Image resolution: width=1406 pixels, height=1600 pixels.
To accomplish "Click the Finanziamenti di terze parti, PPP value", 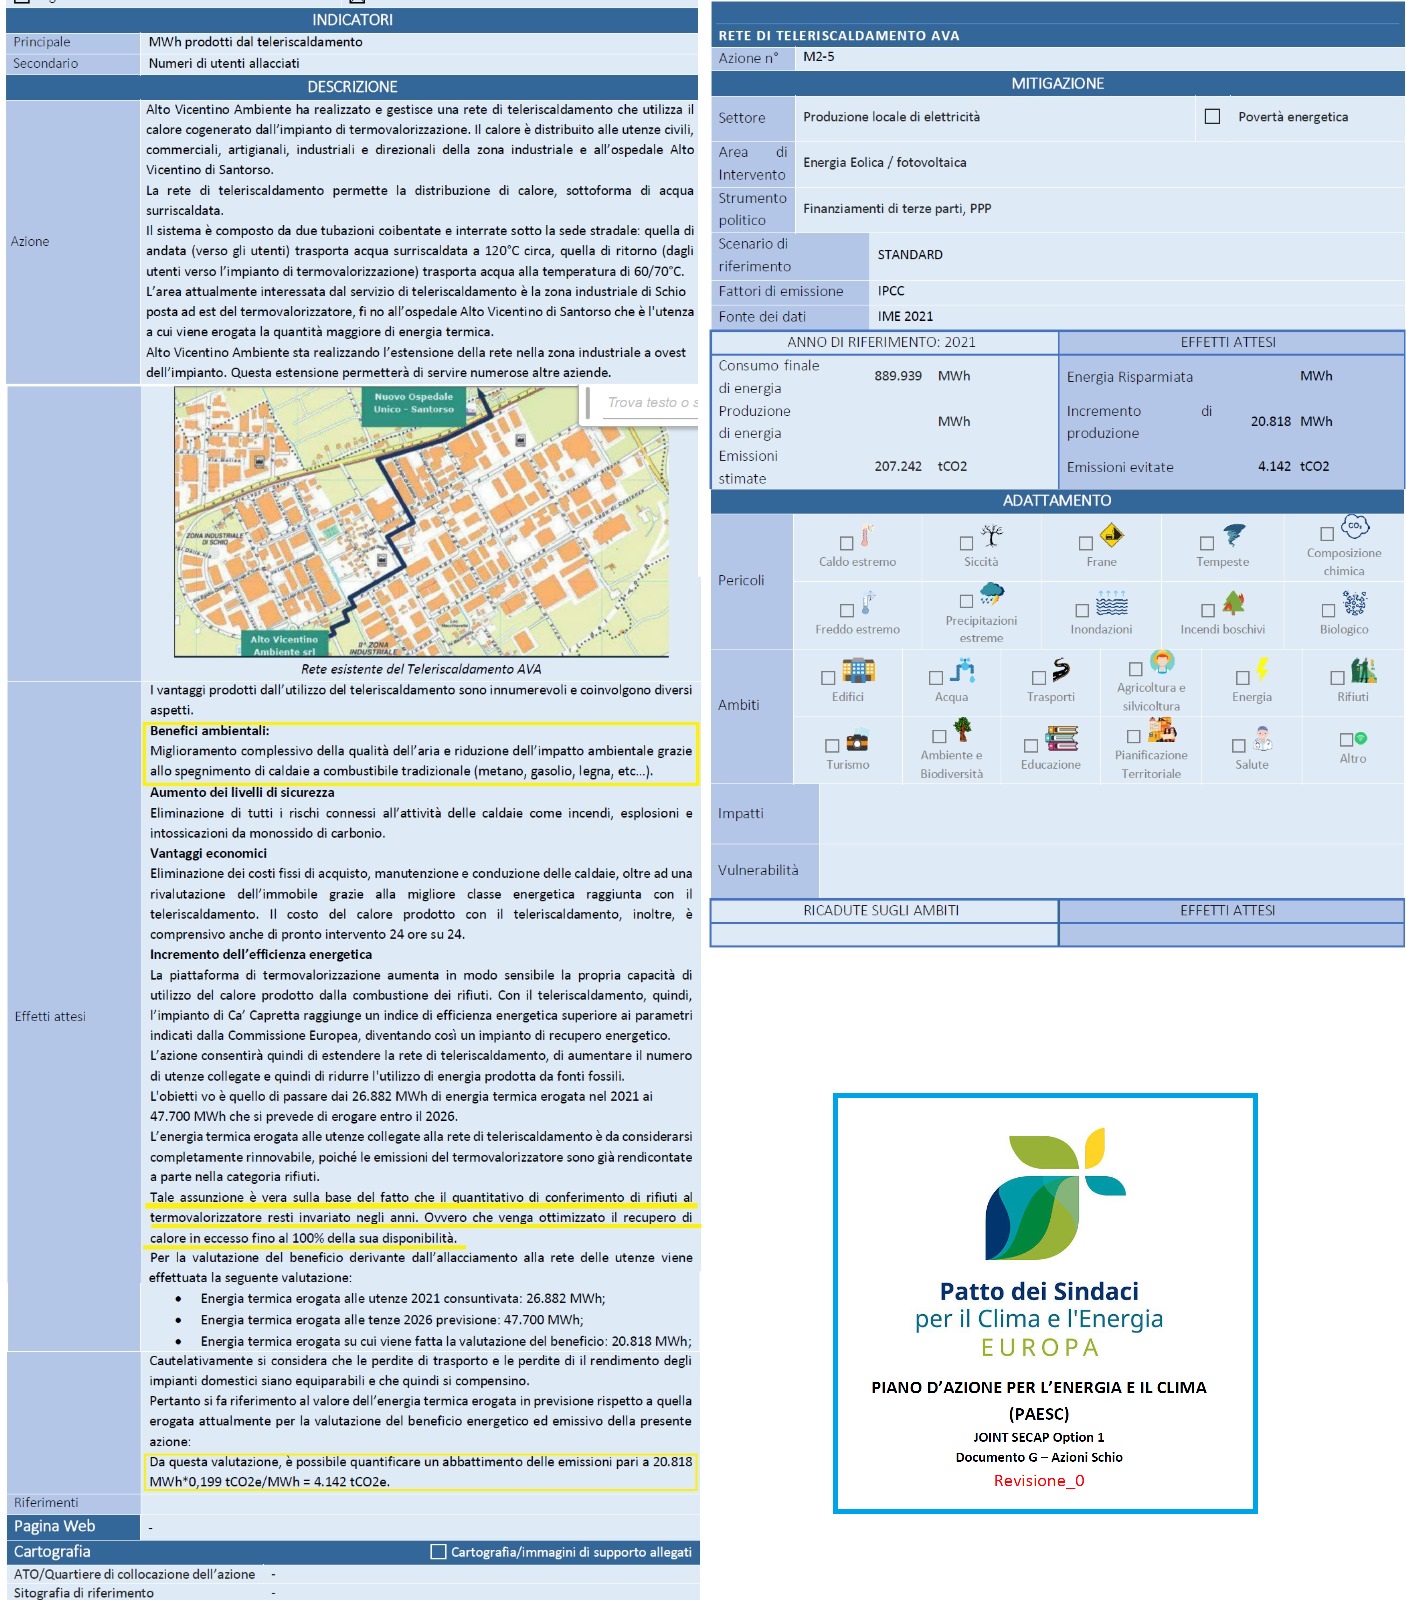I will [x=897, y=208].
